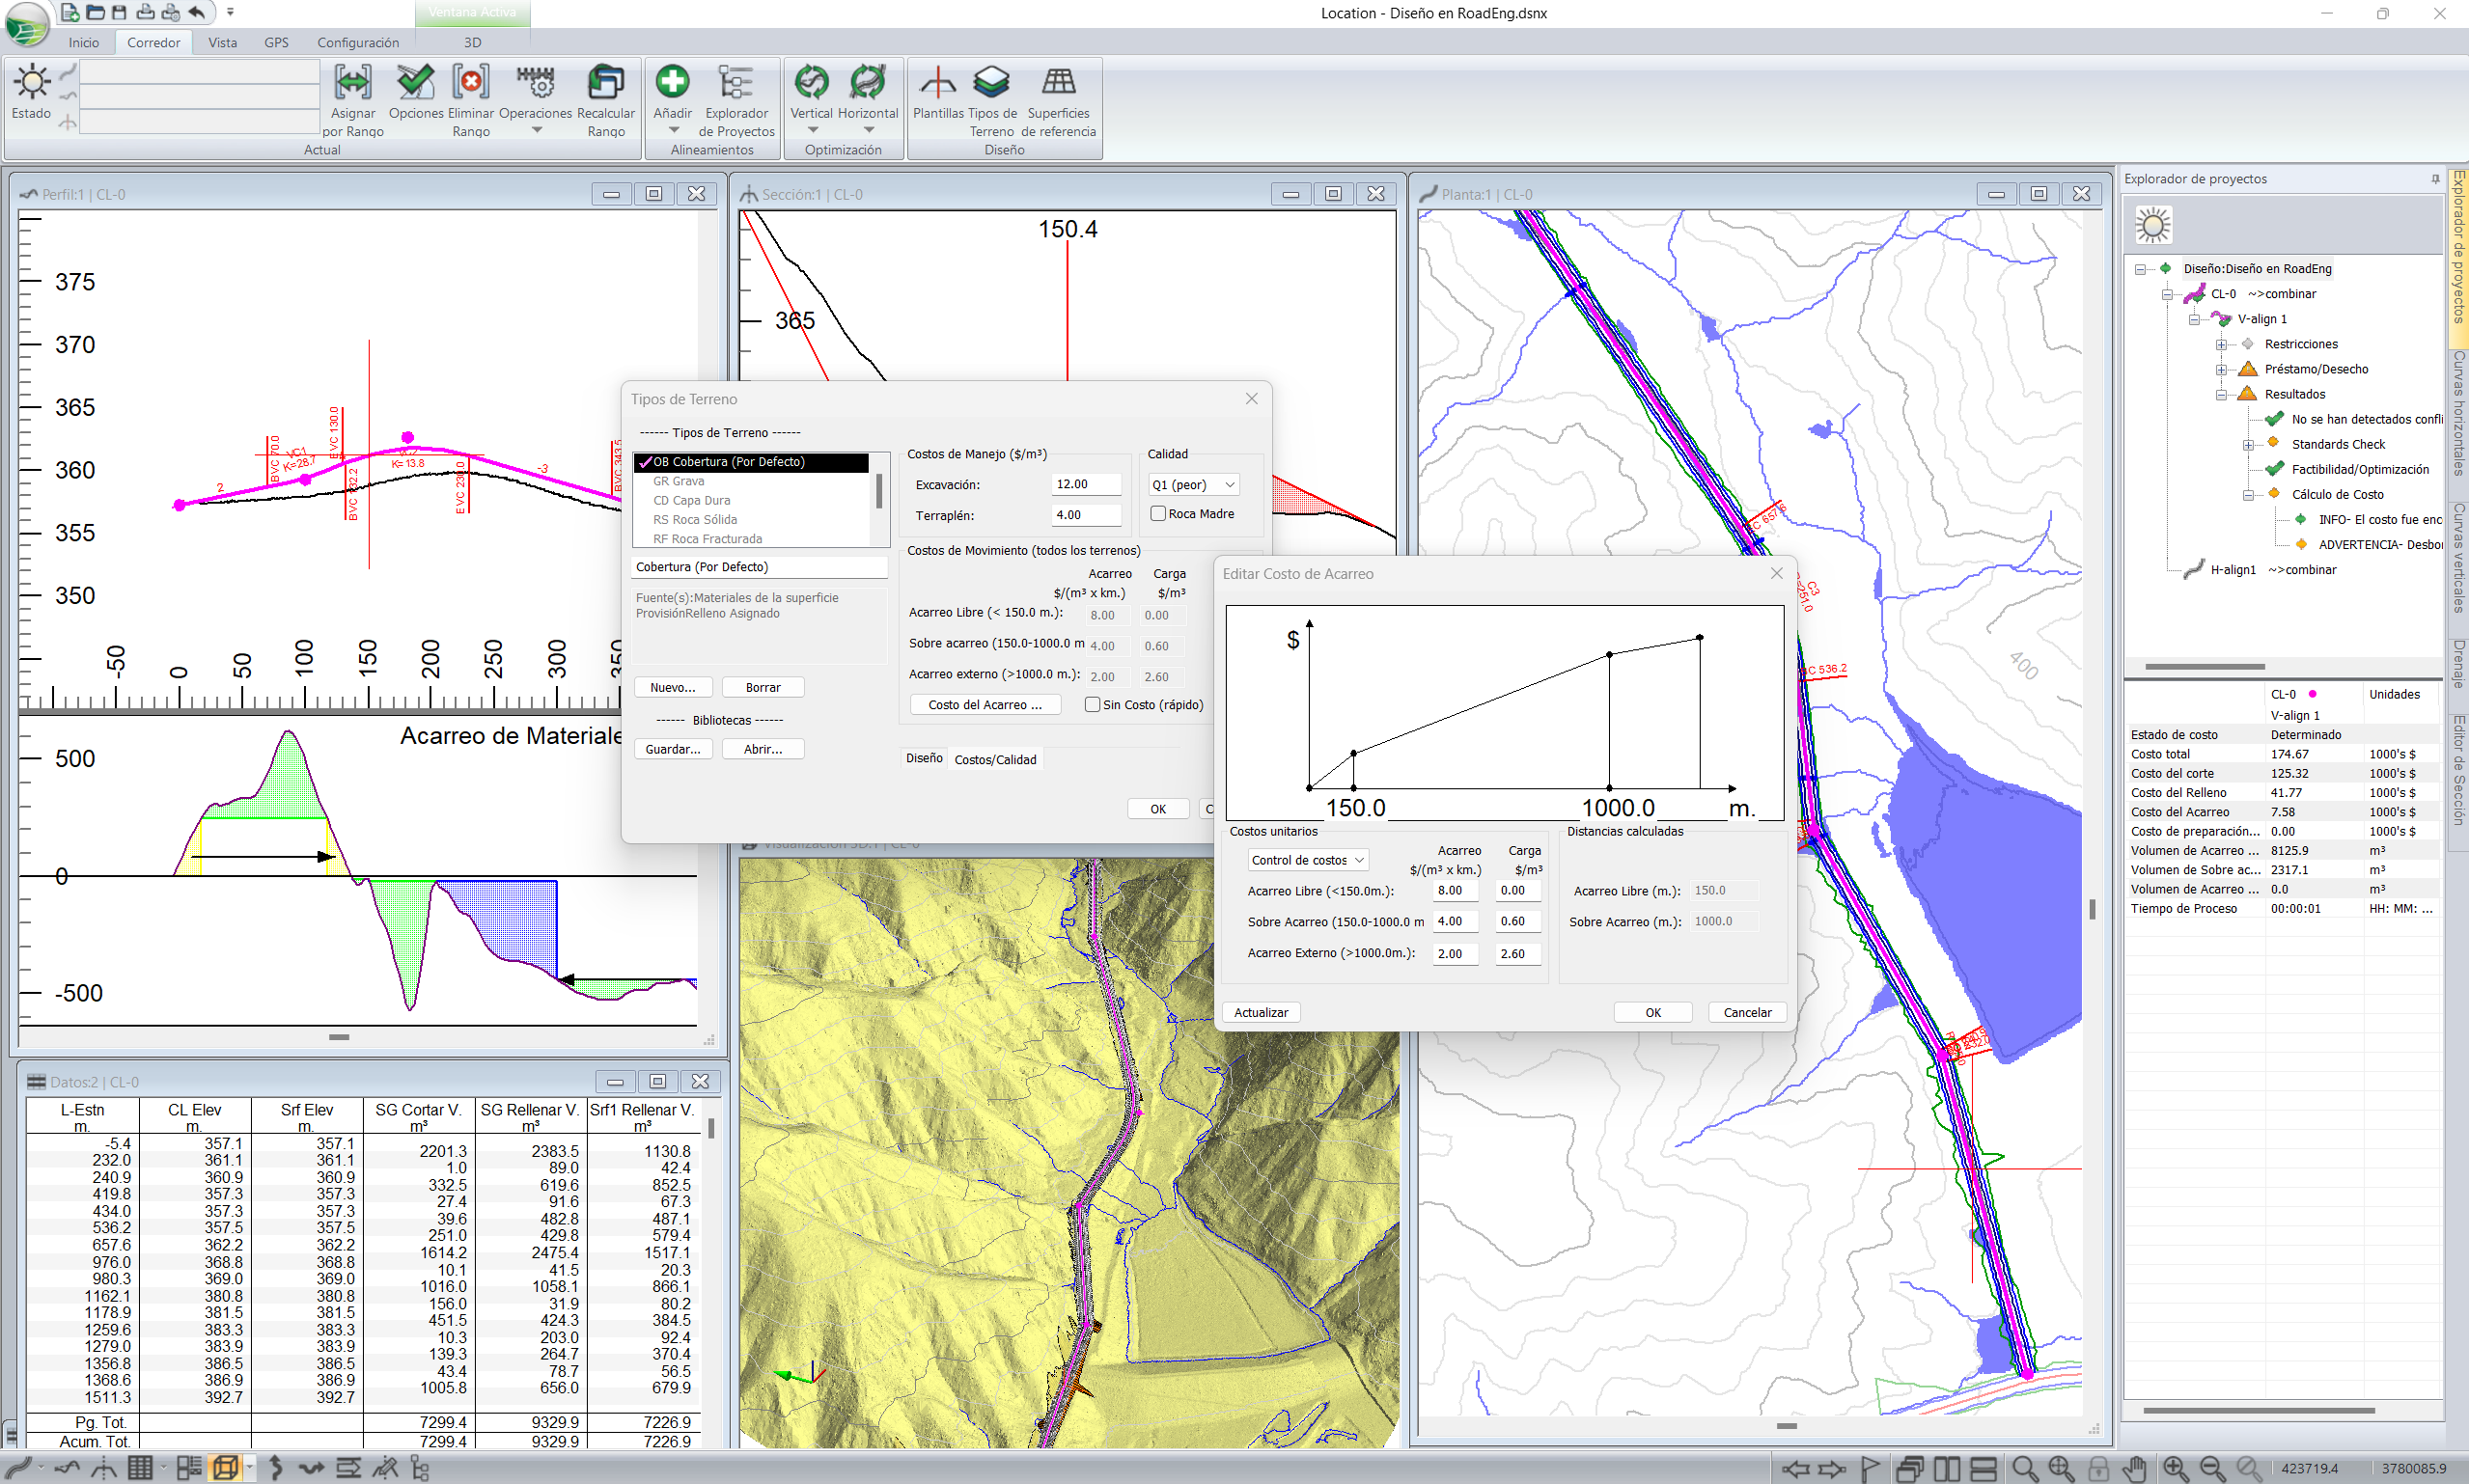Click the flag marker icon in status bar
The height and width of the screenshot is (1484, 2469).
(1869, 1469)
